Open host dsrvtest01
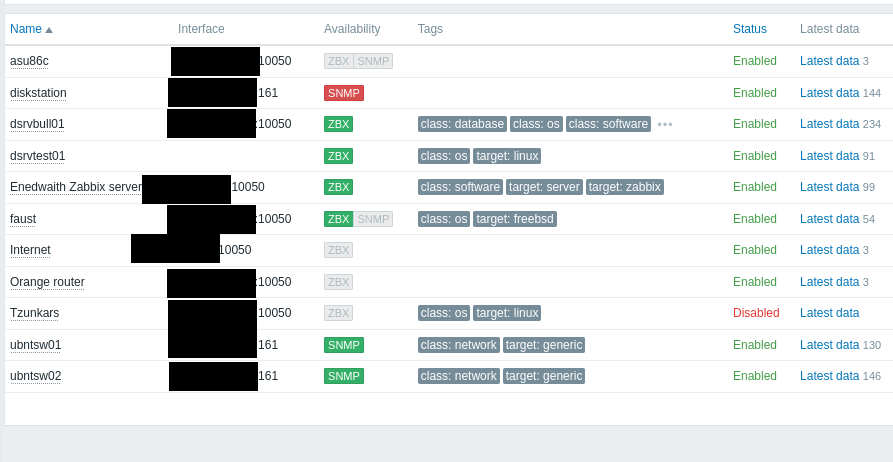The width and height of the screenshot is (893, 462). coord(38,156)
